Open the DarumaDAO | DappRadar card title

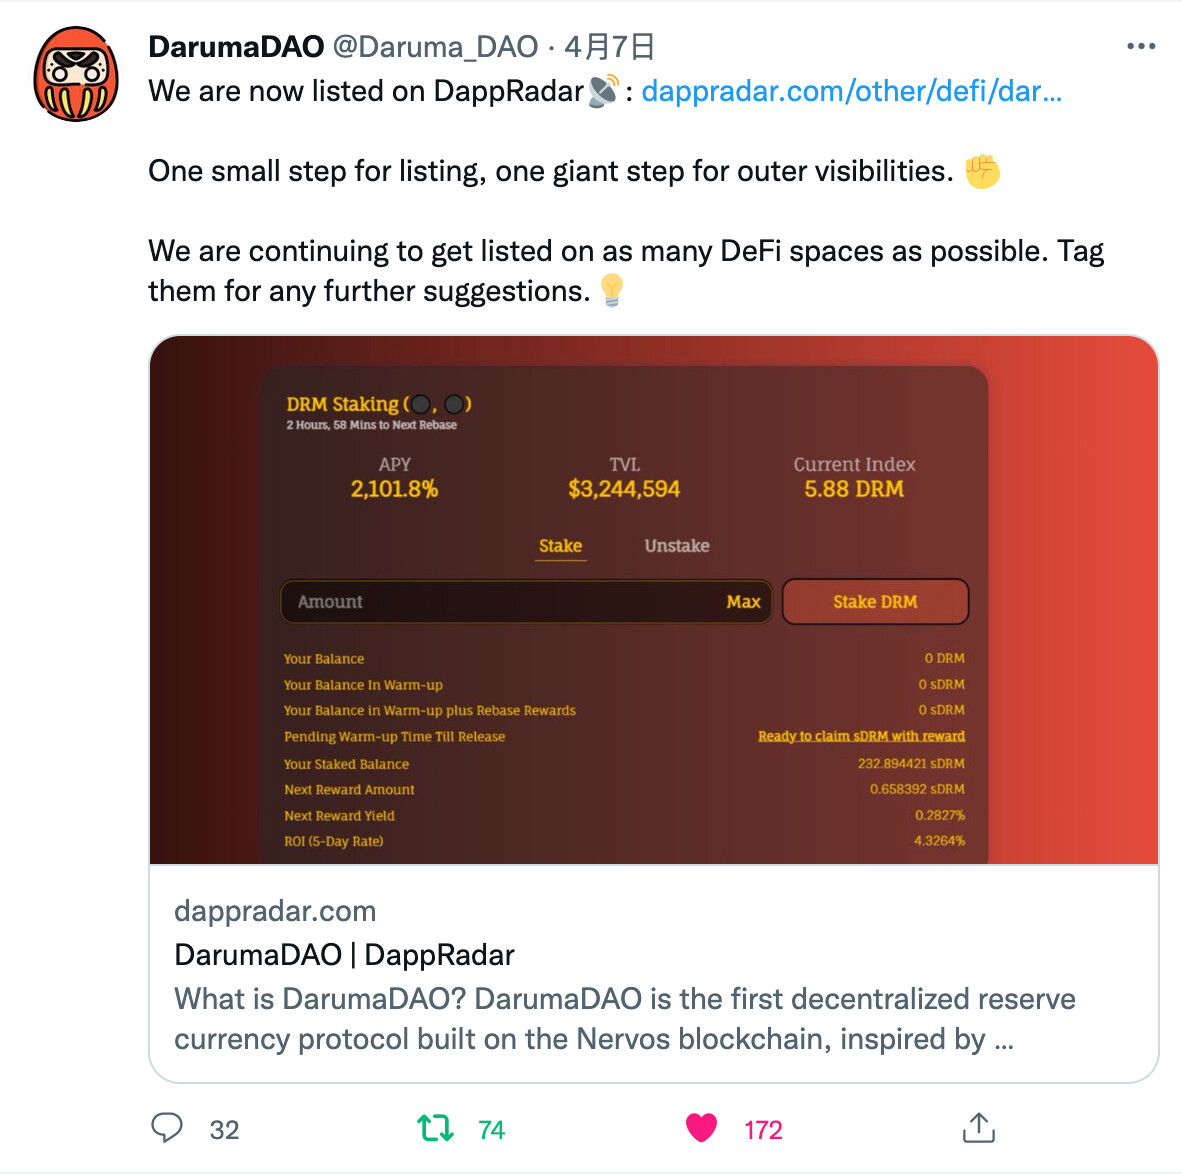click(x=344, y=955)
